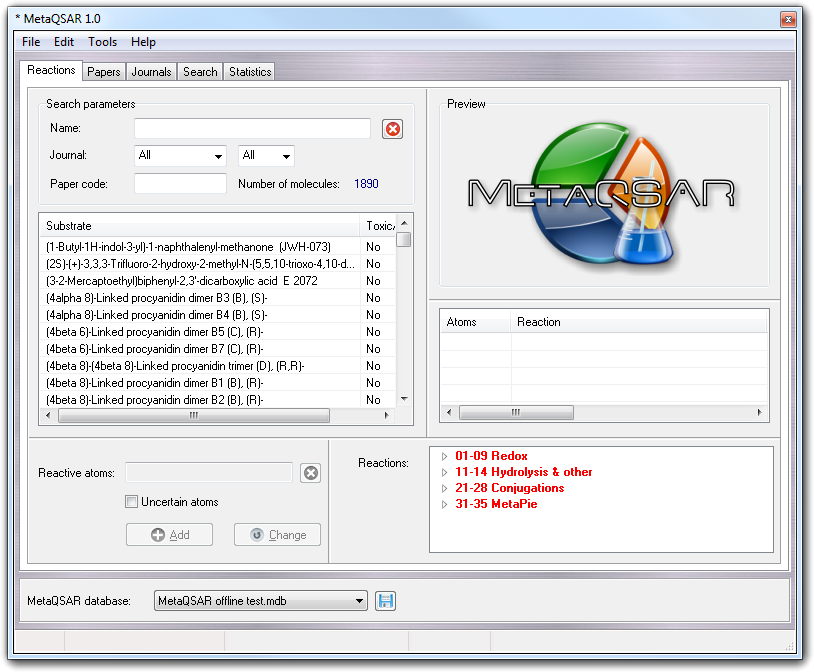Viewport: 814px width, 672px height.
Task: Open the first Journal dropdown
Action: click(x=180, y=156)
